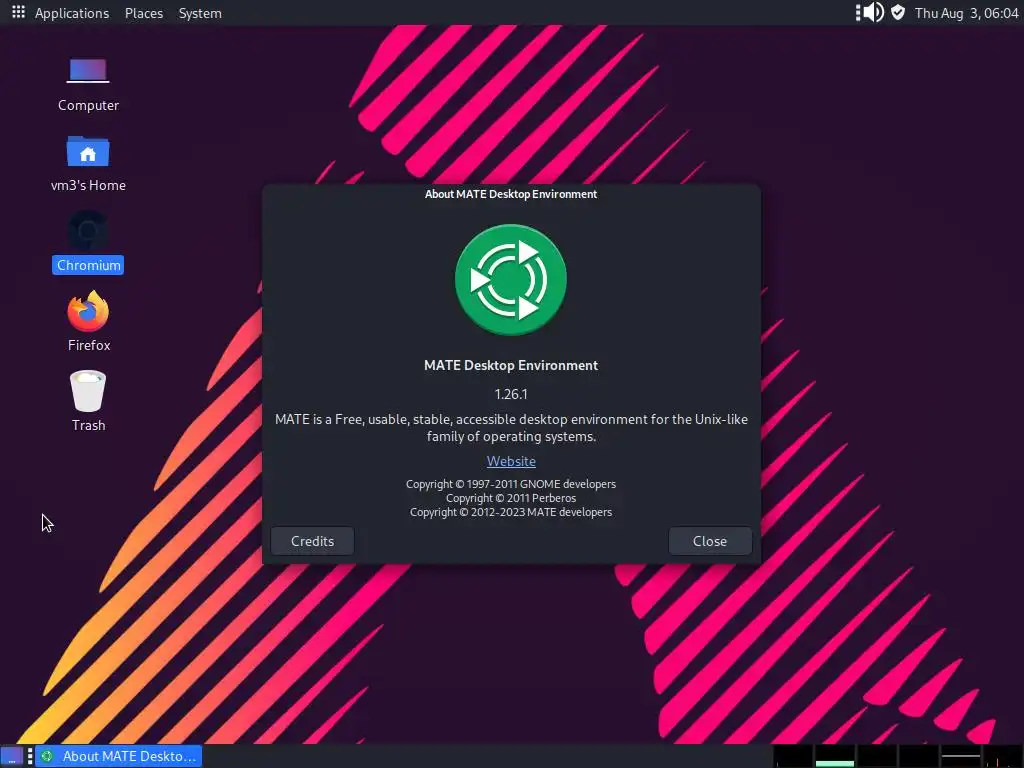Image resolution: width=1024 pixels, height=768 pixels.
Task: Click the About MATE Desktop Environment dialog title
Action: [511, 194]
